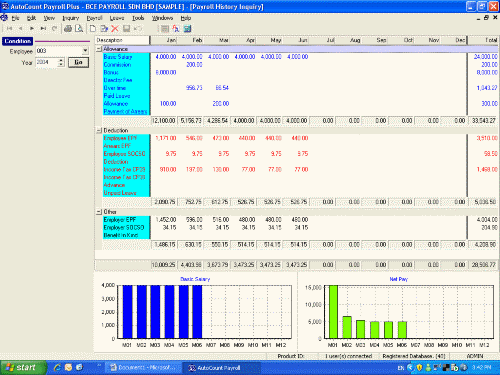The height and width of the screenshot is (375, 500).
Task: Open the File menu
Action: (x=15, y=18)
